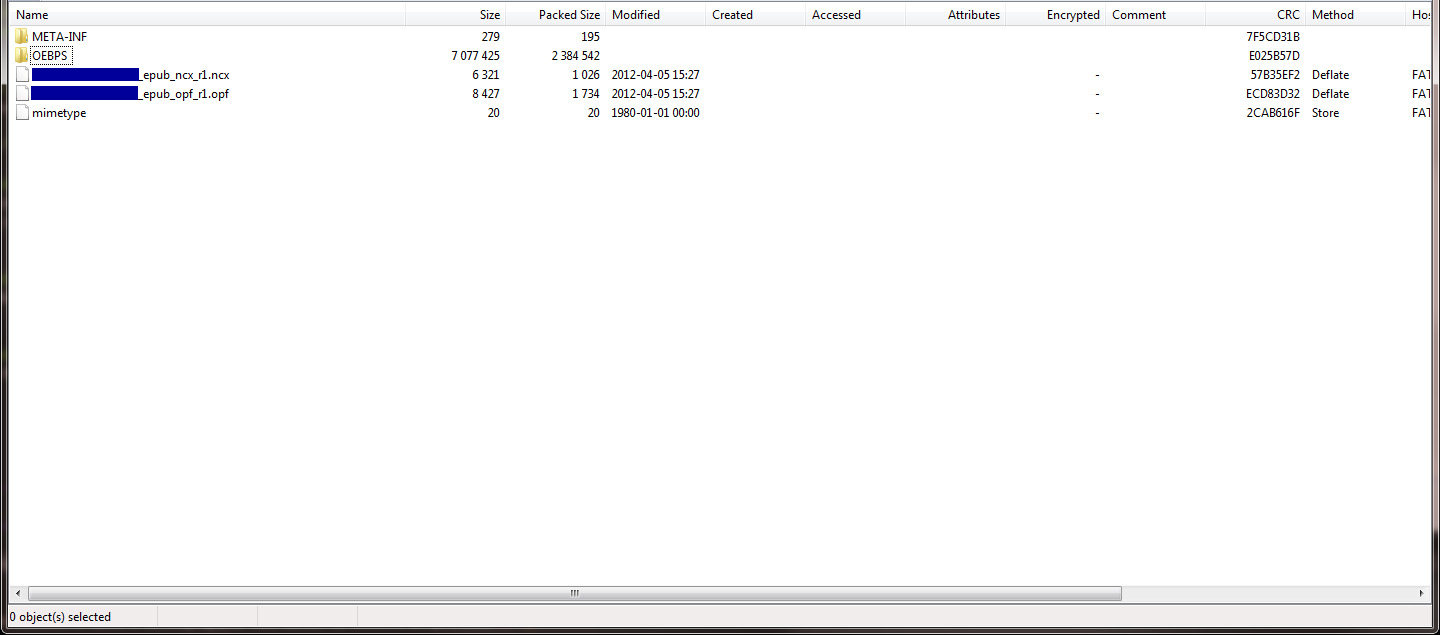
Task: Click the Store method cell
Action: [1326, 113]
